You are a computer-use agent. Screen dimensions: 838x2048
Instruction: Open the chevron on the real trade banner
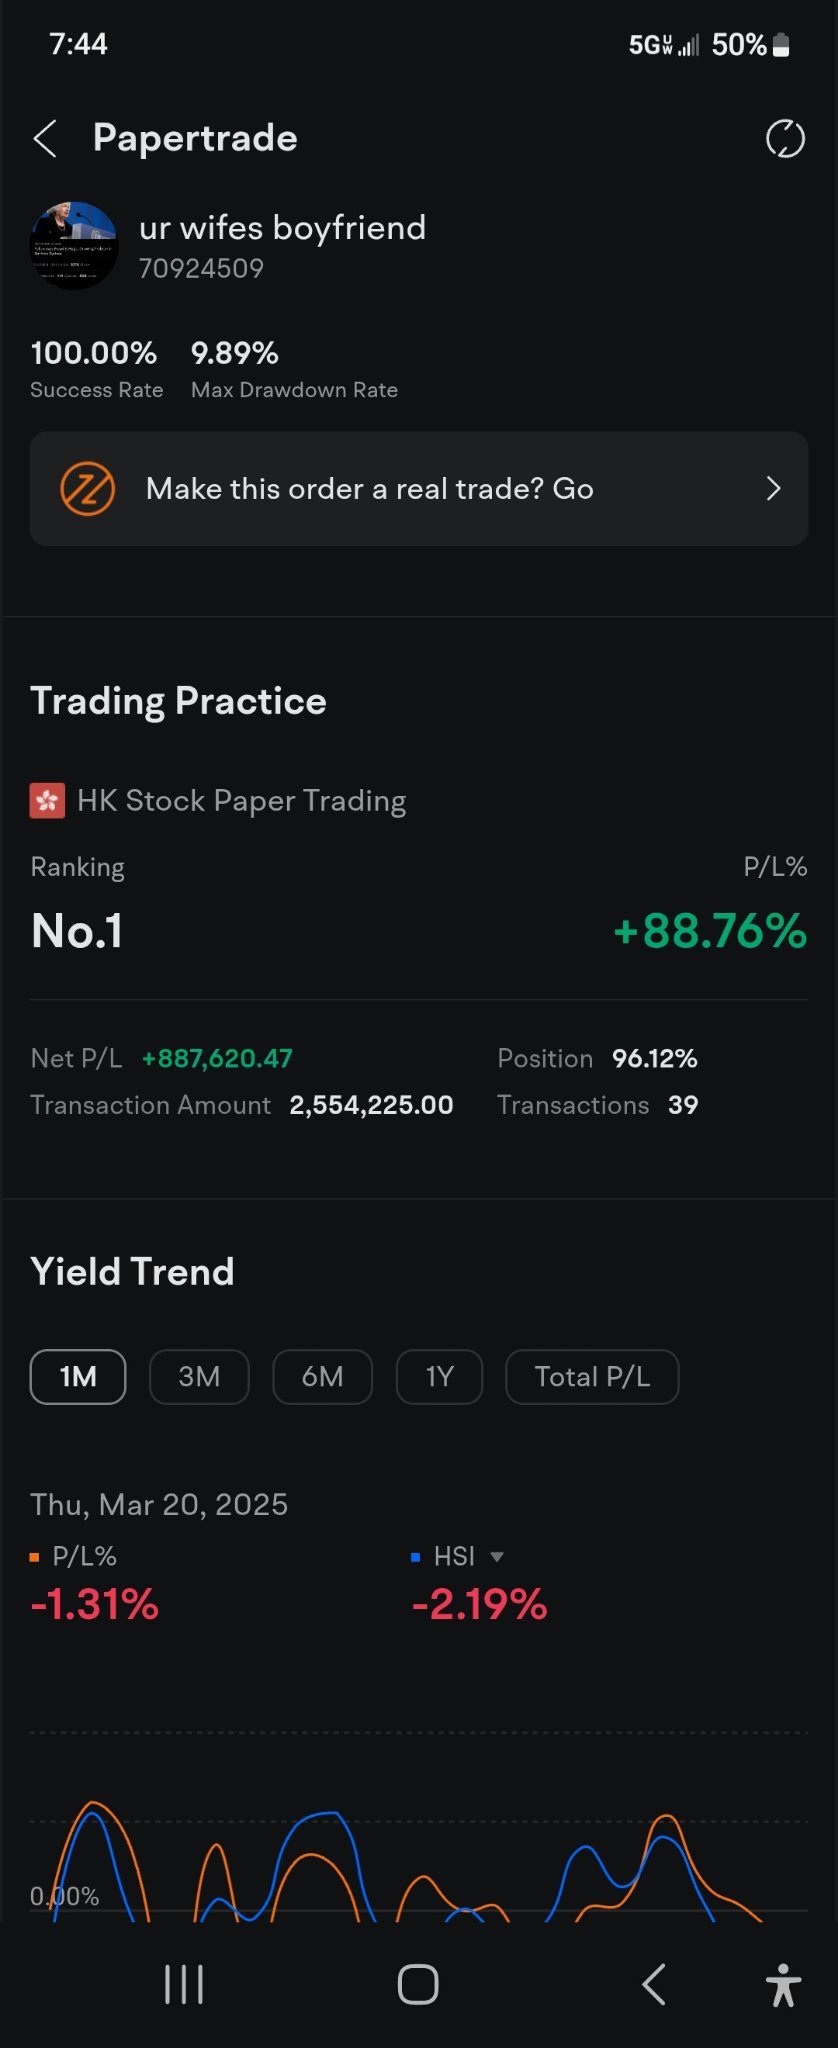coord(773,489)
